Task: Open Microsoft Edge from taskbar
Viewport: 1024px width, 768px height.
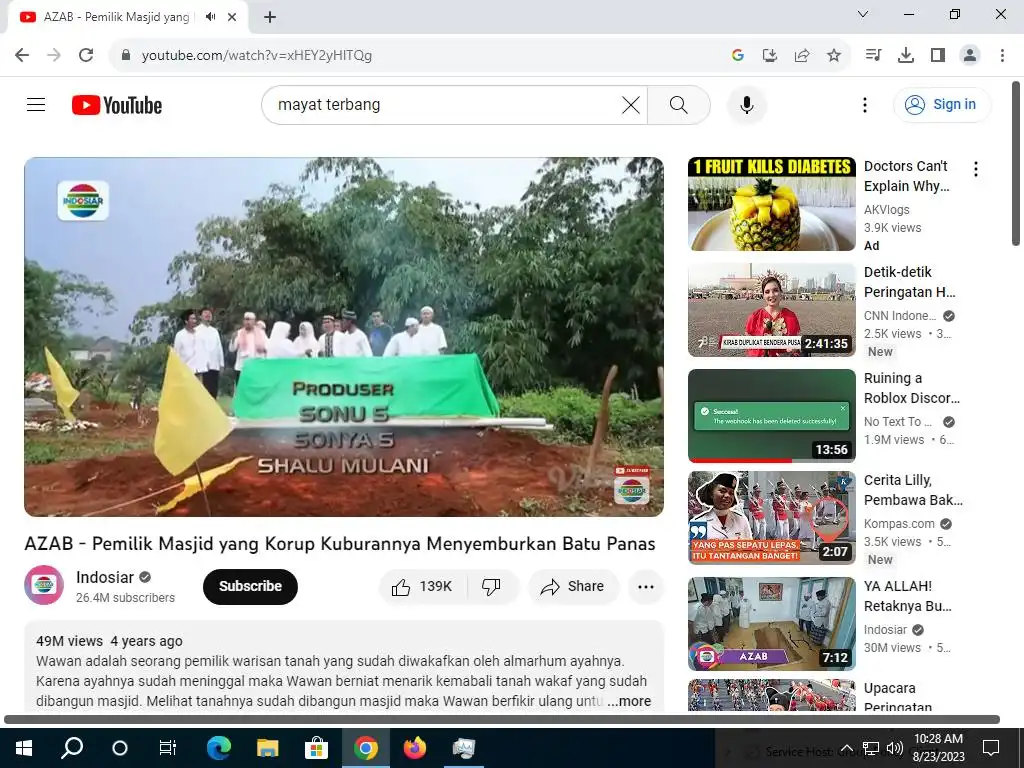Action: (219, 748)
